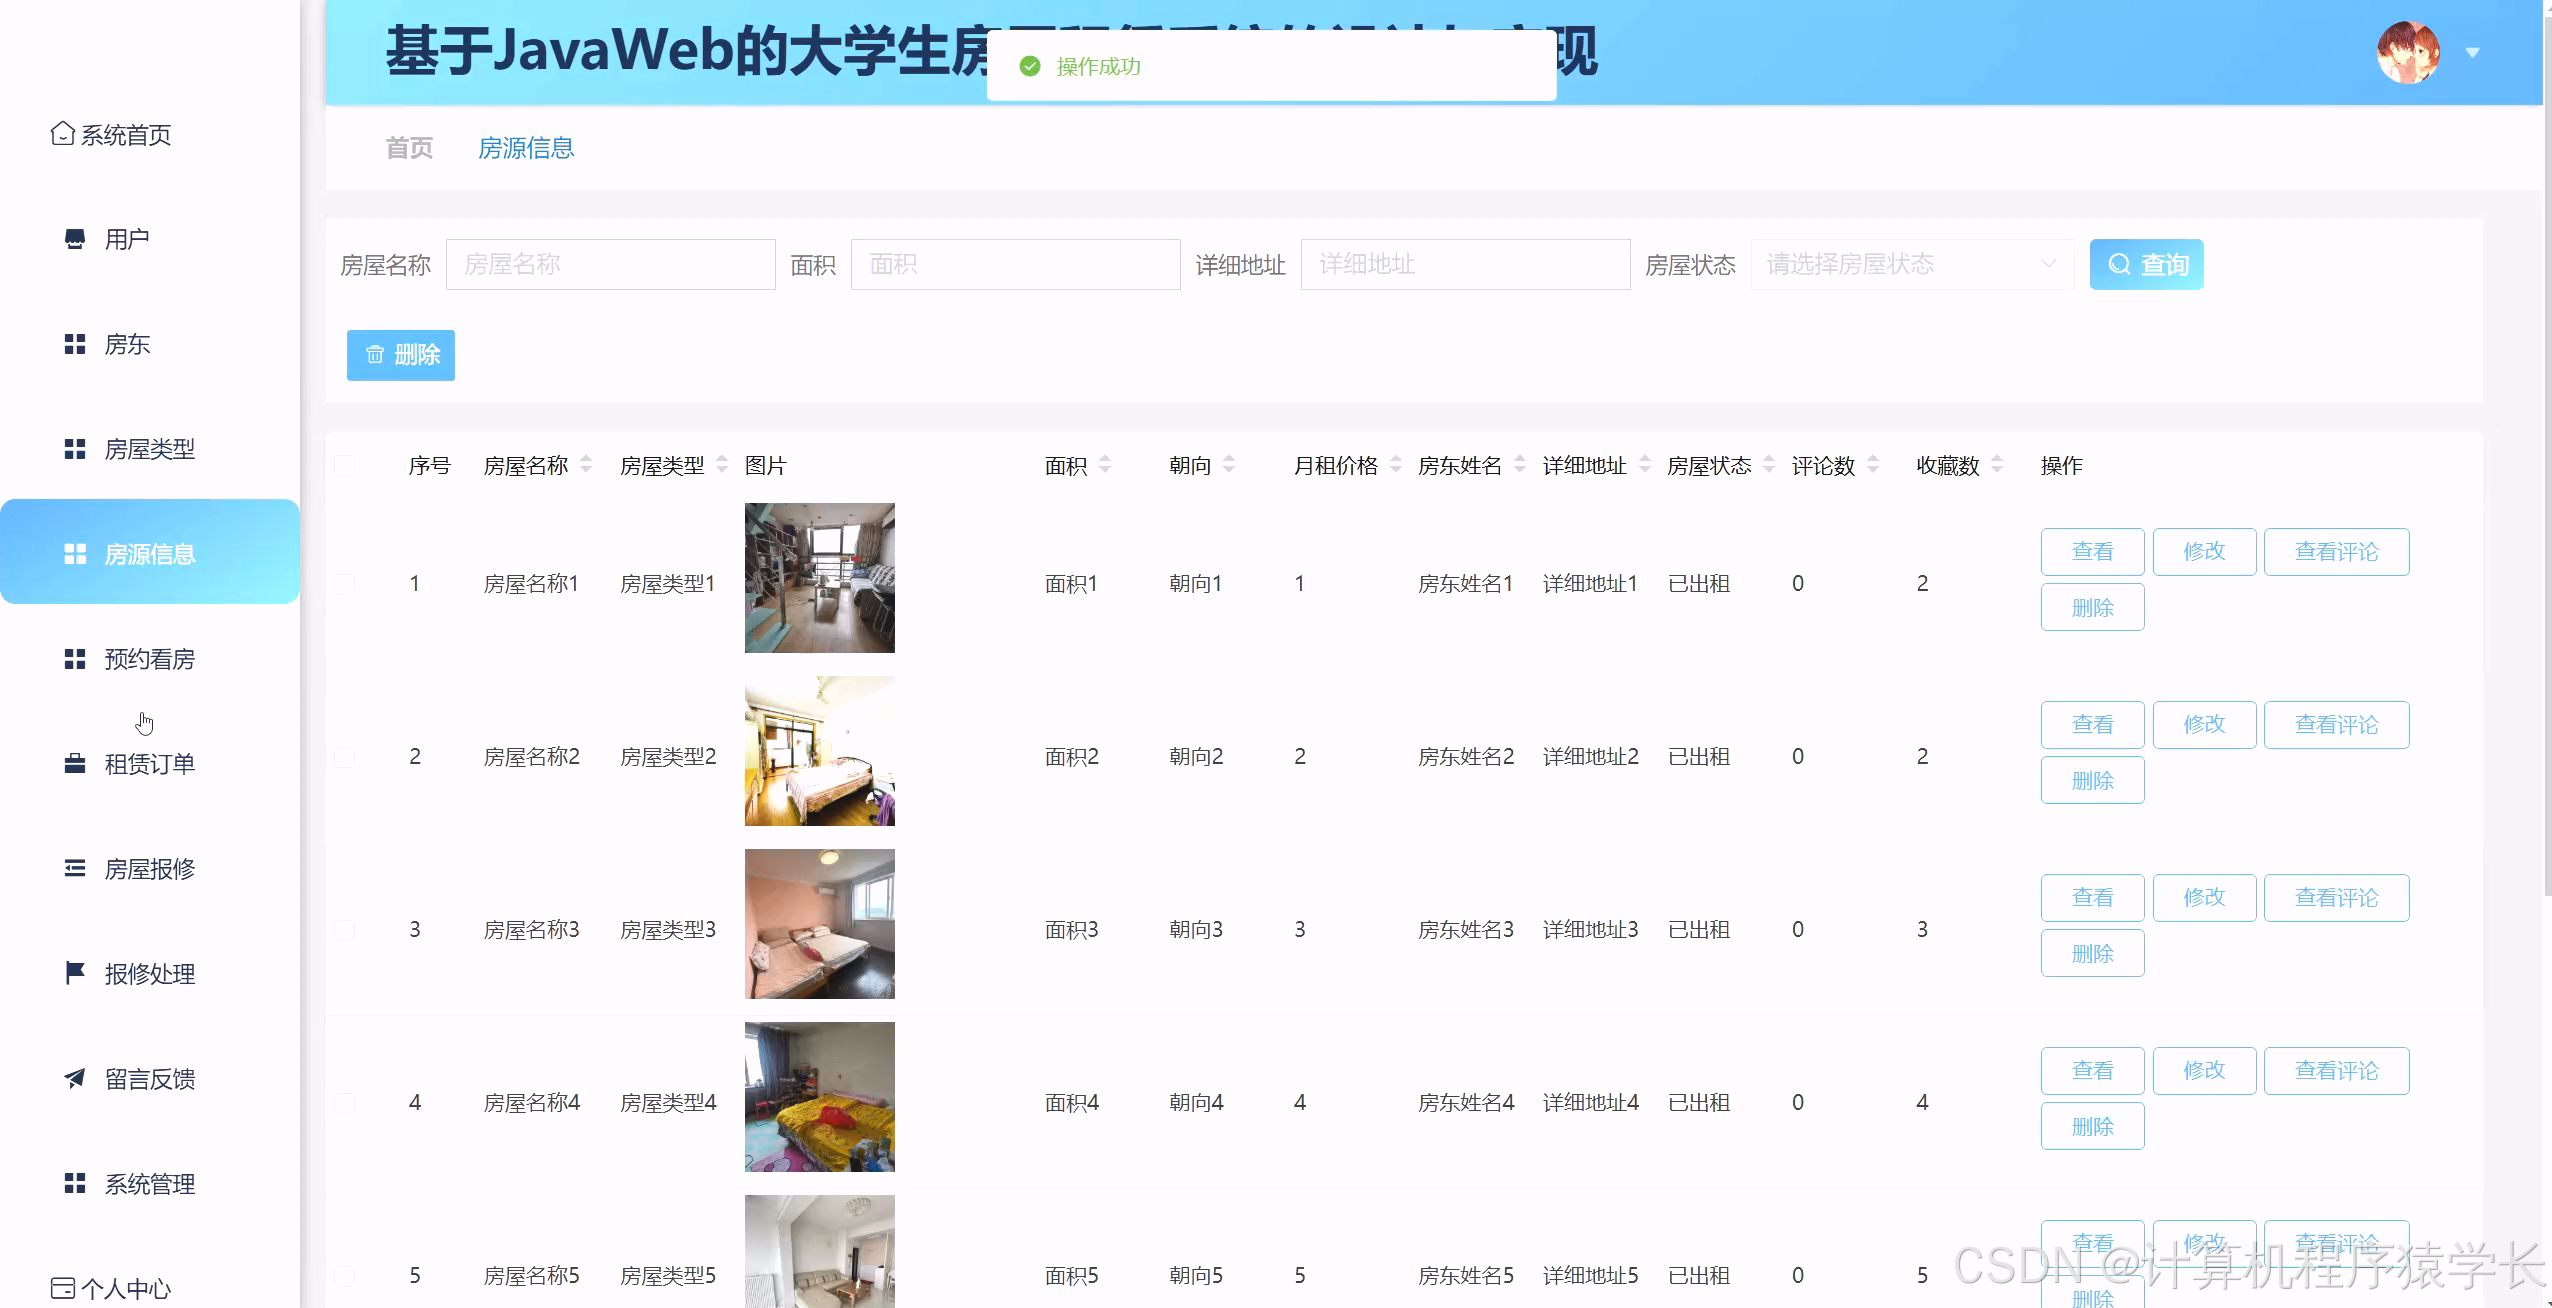Sort by 房屋状态 column arrows
The image size is (2552, 1308).
point(1769,464)
